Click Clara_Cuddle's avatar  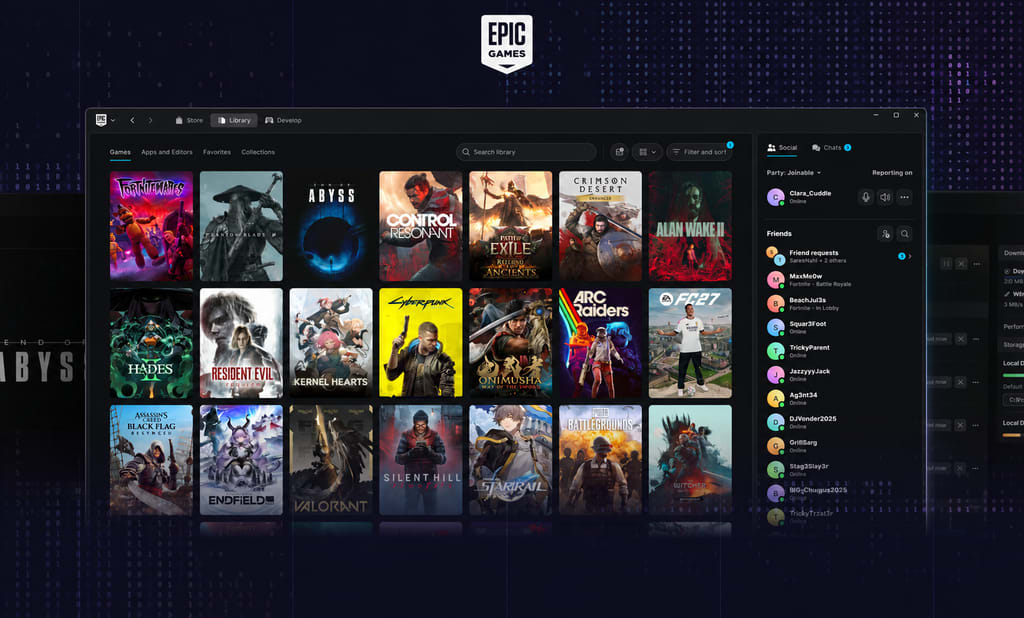776,197
